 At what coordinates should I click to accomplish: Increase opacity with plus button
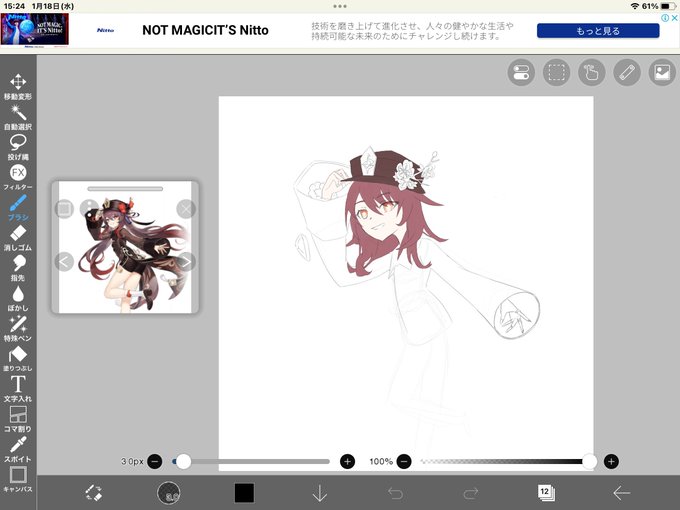tap(611, 461)
